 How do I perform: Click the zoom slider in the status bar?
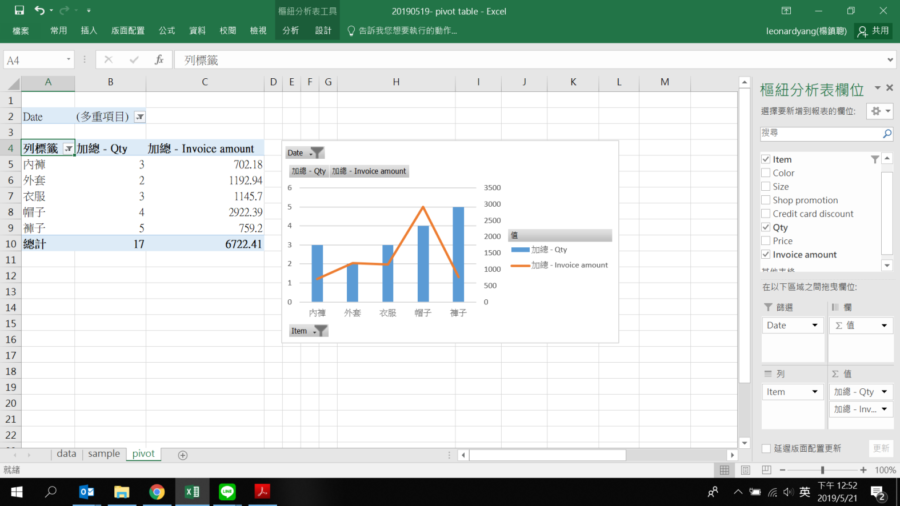822,470
